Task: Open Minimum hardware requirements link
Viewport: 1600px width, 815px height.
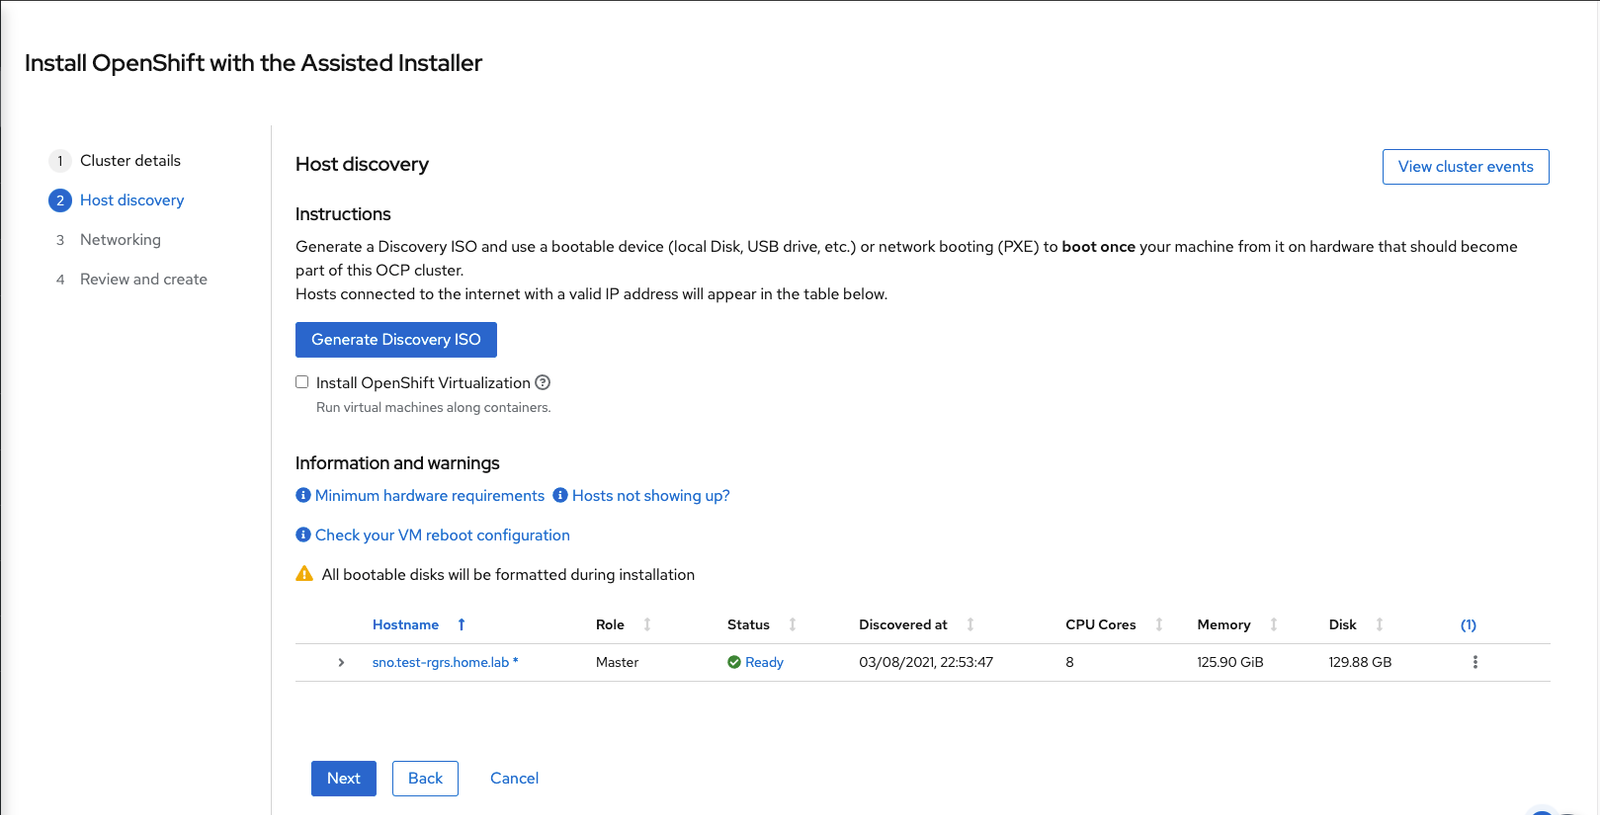Action: [430, 495]
